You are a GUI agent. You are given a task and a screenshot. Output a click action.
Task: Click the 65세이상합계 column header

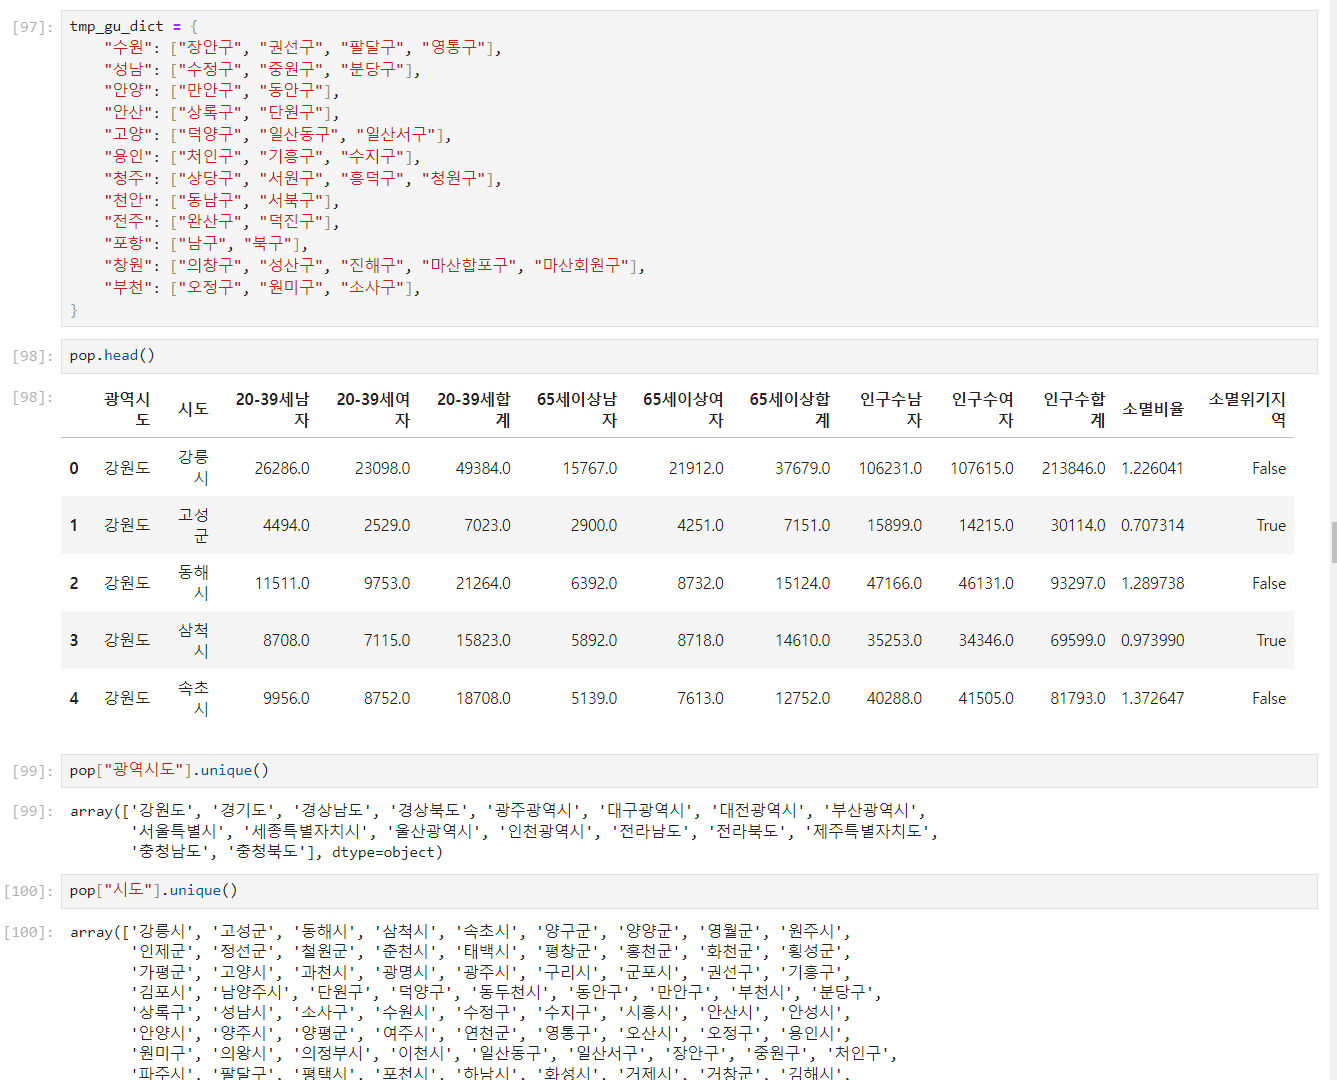coord(790,409)
